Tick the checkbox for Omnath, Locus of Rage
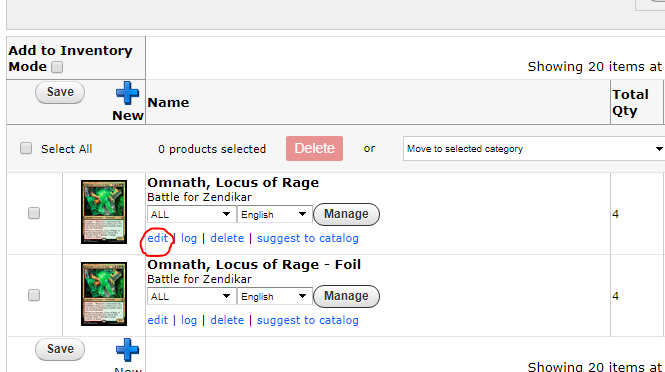Image resolution: width=665 pixels, height=372 pixels. coord(34,213)
